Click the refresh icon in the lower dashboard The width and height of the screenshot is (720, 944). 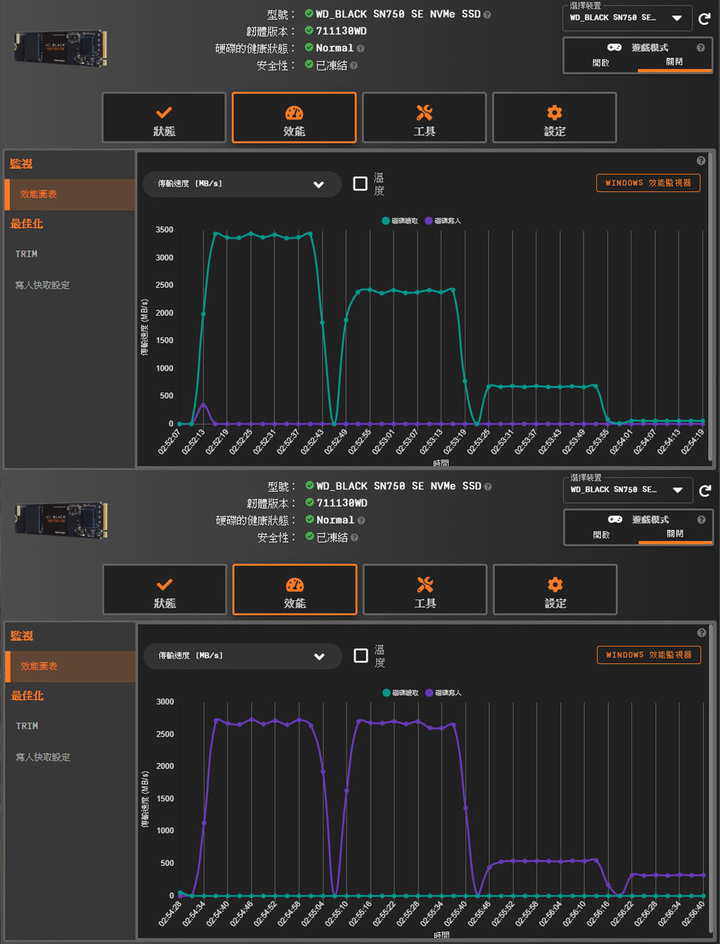point(705,491)
